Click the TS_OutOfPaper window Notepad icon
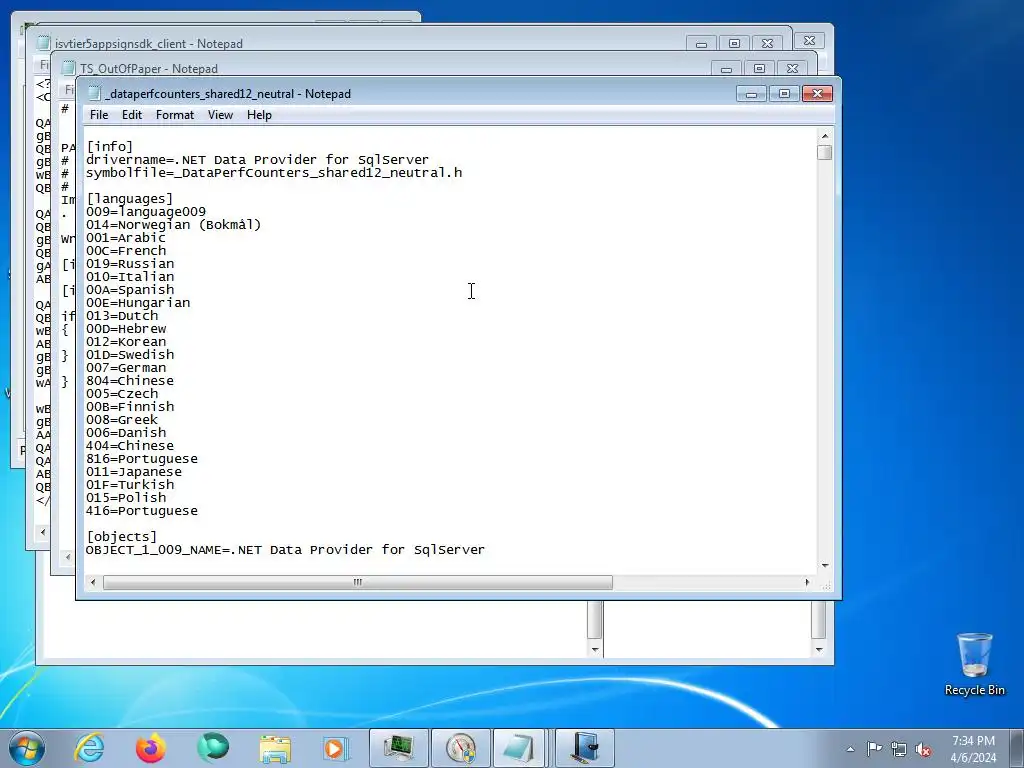This screenshot has height=768, width=1024. (69, 69)
